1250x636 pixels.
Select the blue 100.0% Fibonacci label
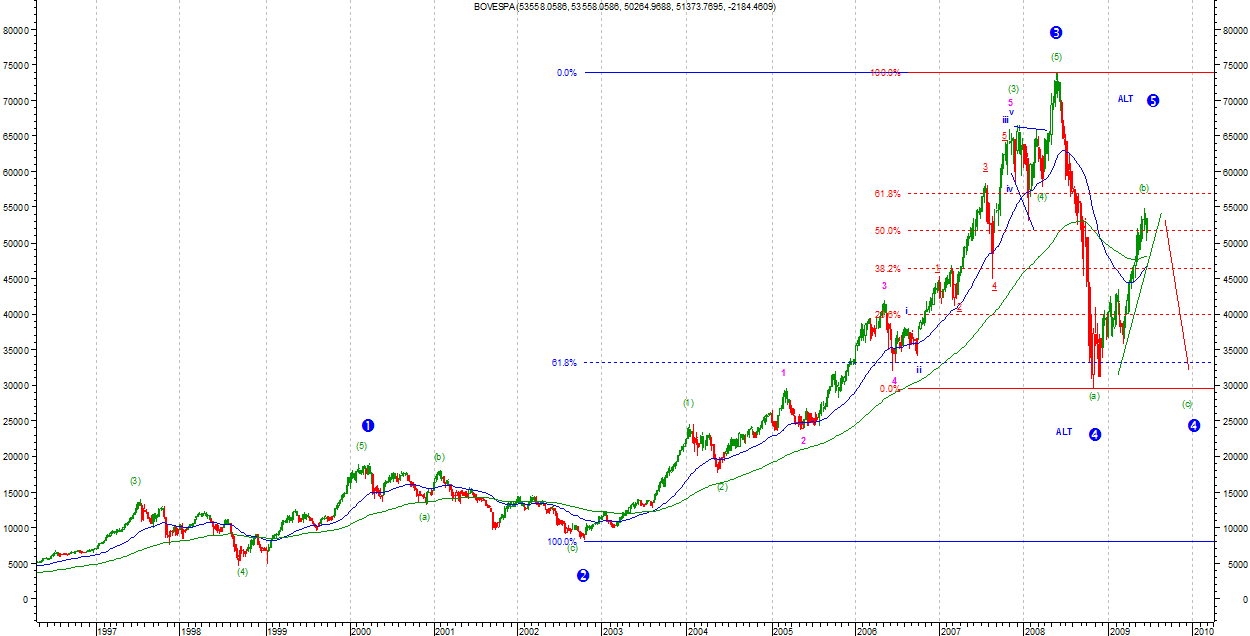pos(561,542)
